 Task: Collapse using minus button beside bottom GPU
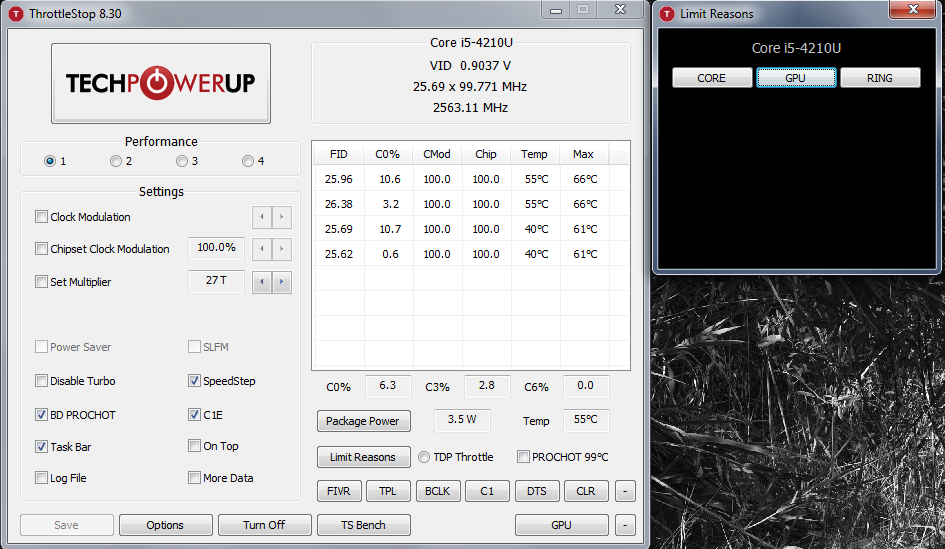tap(625, 525)
